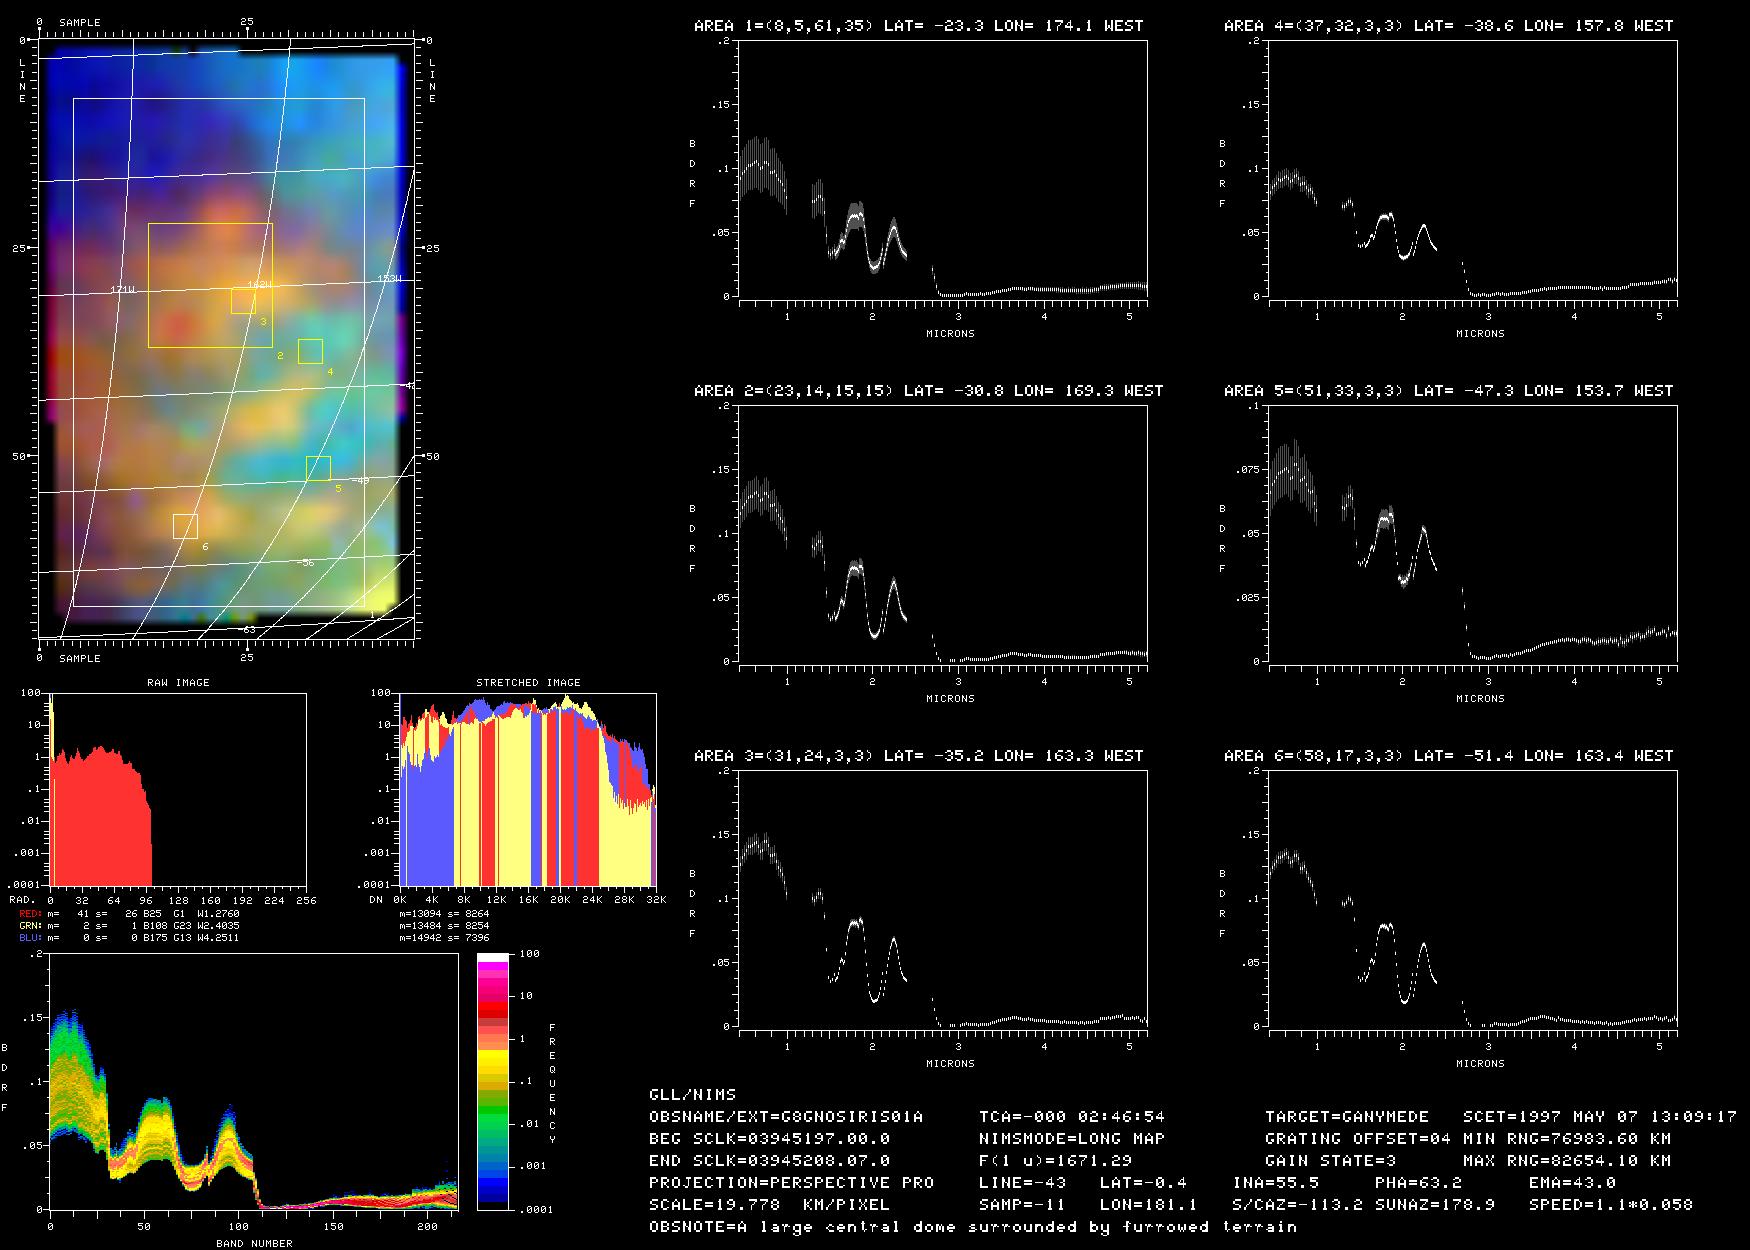This screenshot has height=1250, width=1750.
Task: Click the AREA 5 spectrum plot
Action: point(1473,534)
